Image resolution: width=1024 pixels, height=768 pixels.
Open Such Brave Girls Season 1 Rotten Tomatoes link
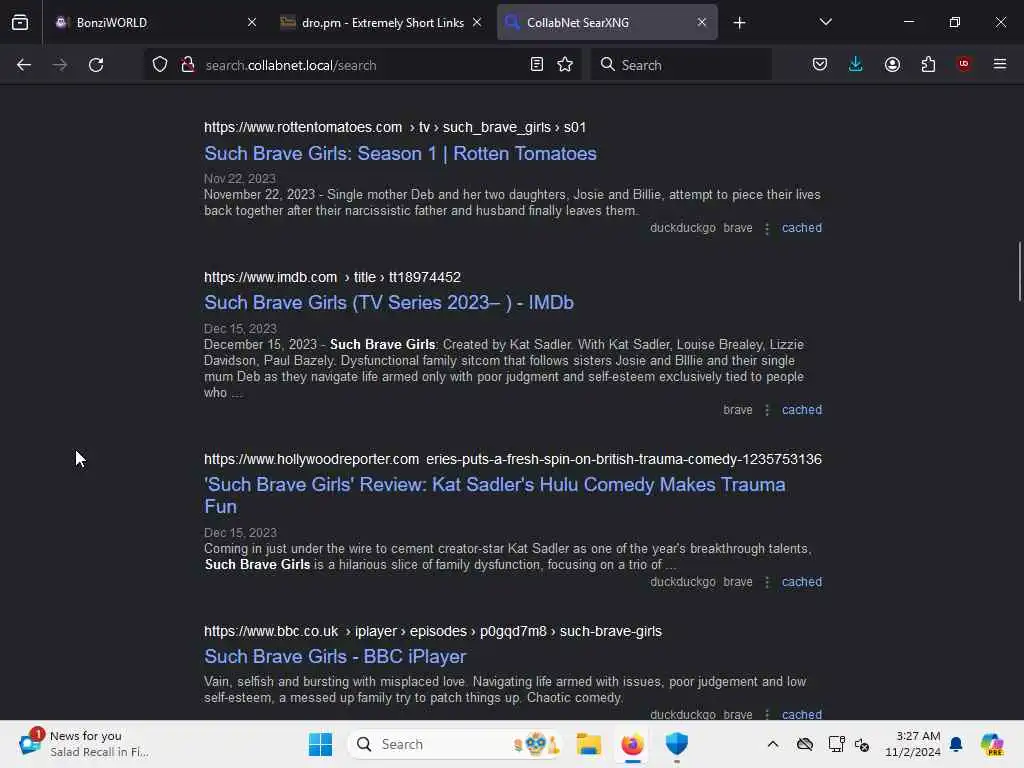click(400, 153)
